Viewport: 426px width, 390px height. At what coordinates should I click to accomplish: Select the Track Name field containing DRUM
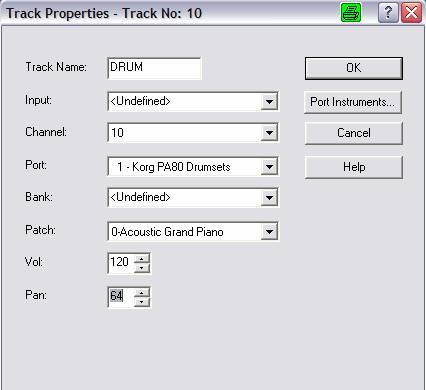155,68
